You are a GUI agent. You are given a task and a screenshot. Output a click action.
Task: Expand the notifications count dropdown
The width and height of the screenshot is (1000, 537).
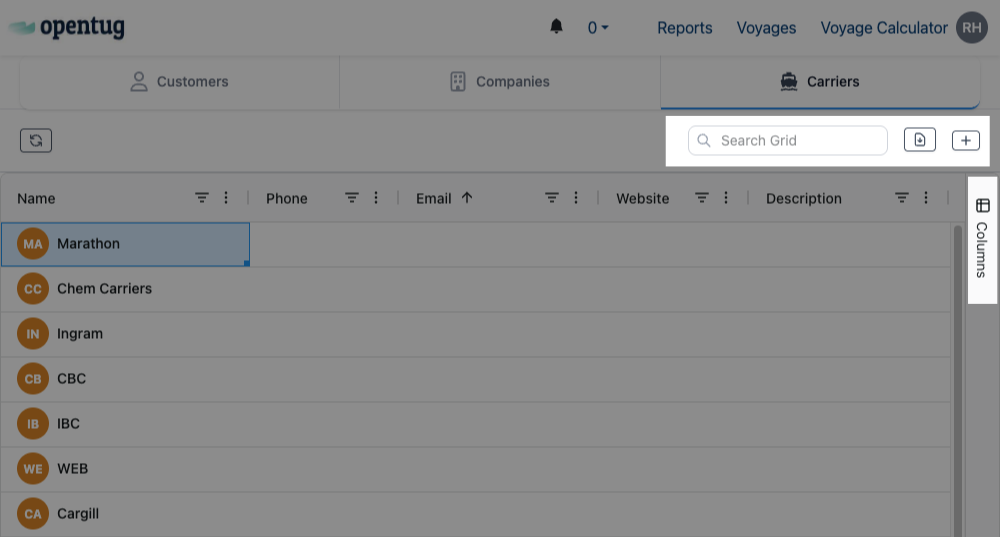point(598,28)
